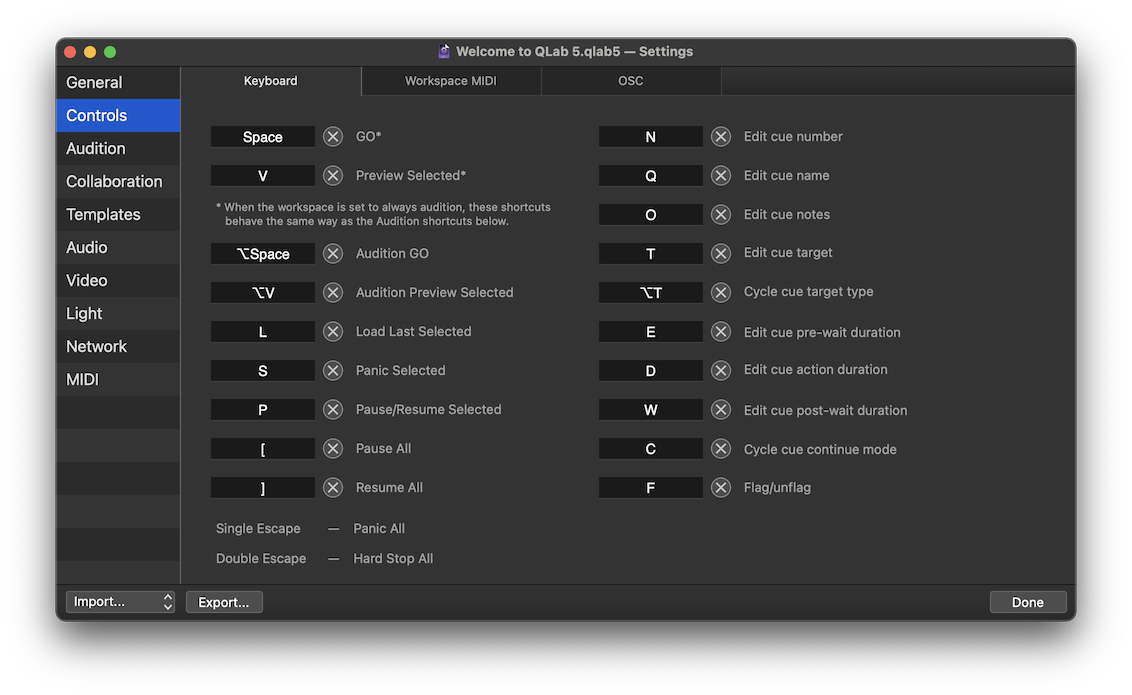
Task: Click the Export button
Action: pyautogui.click(x=224, y=601)
